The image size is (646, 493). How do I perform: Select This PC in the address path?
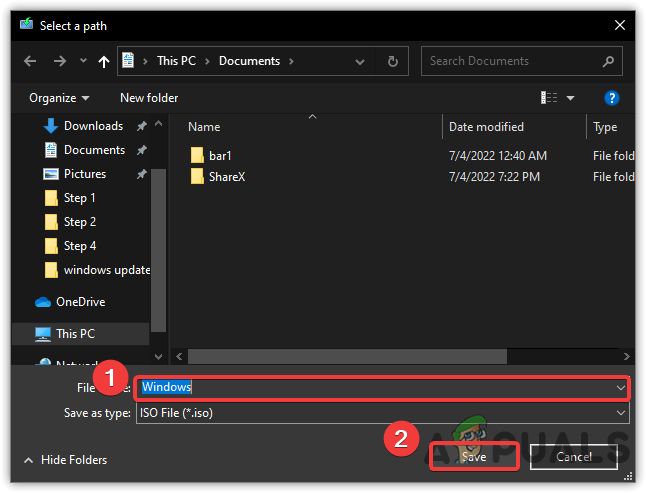tap(176, 61)
